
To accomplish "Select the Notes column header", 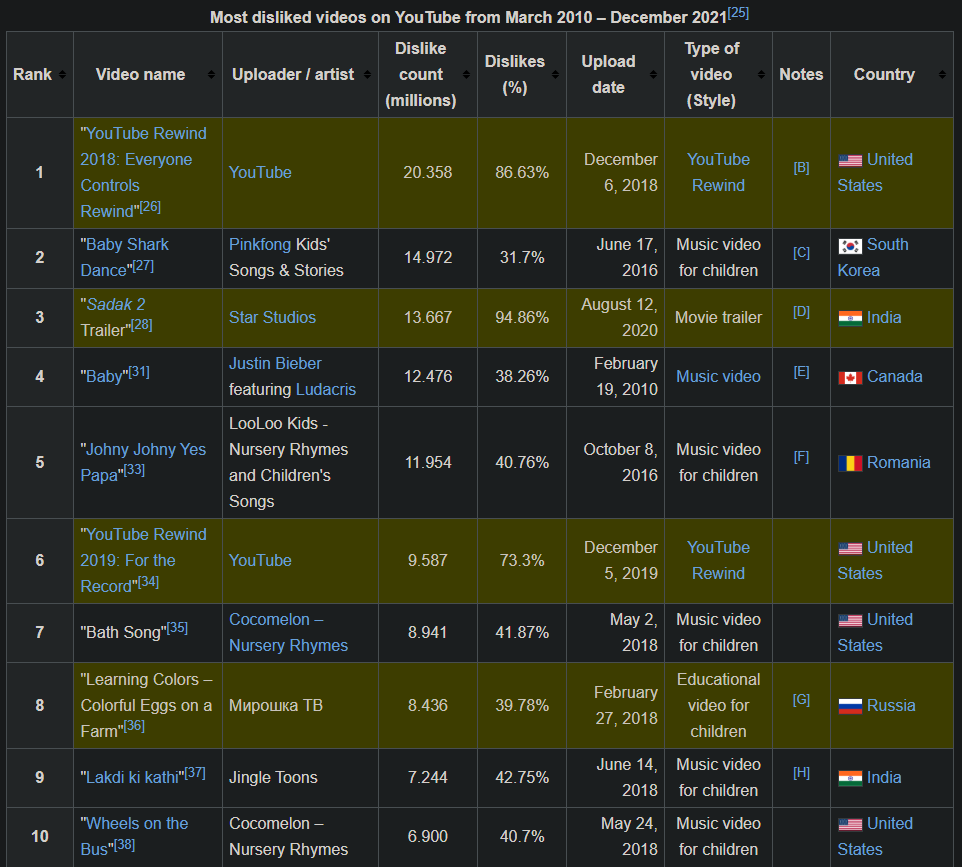I will tap(801, 74).
